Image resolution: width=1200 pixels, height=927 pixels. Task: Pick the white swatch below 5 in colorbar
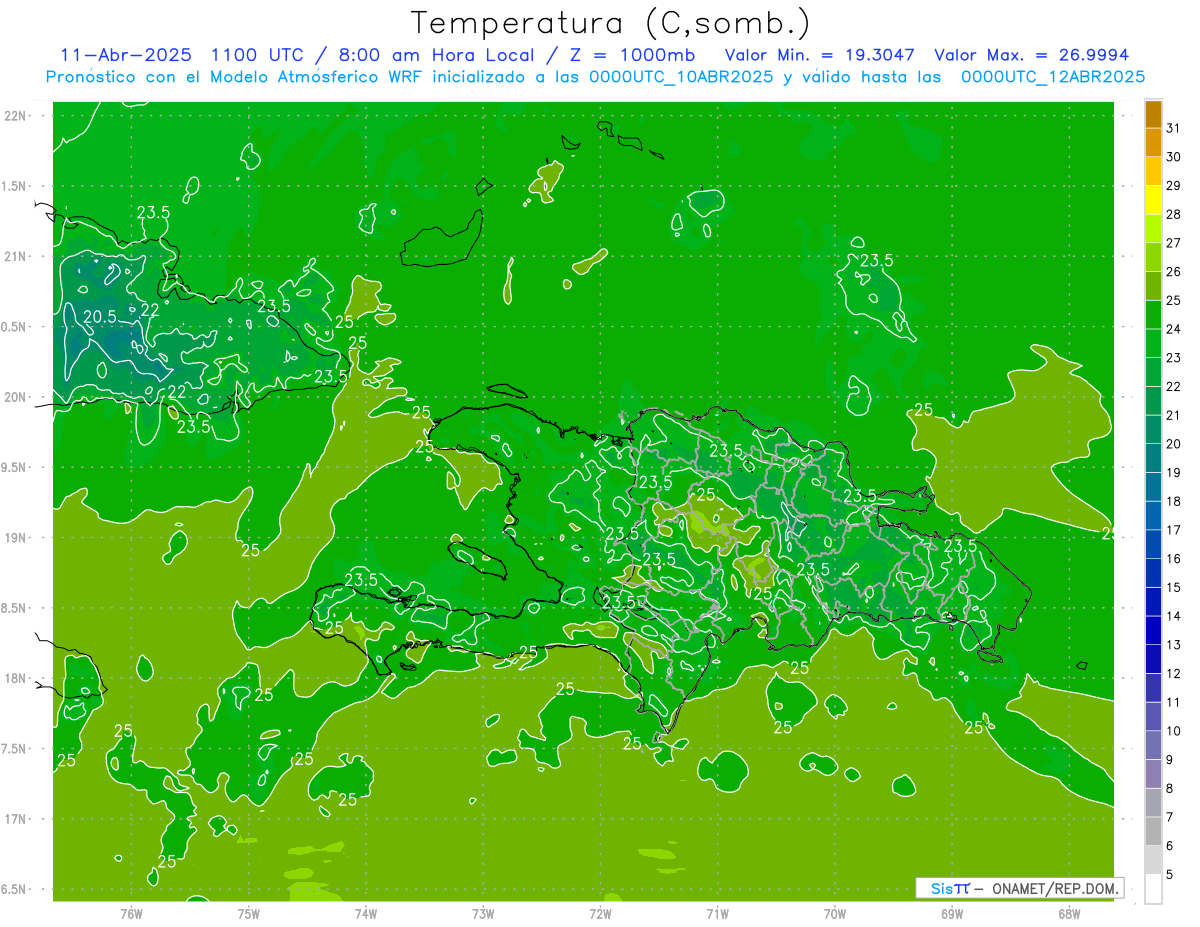pos(1153,889)
